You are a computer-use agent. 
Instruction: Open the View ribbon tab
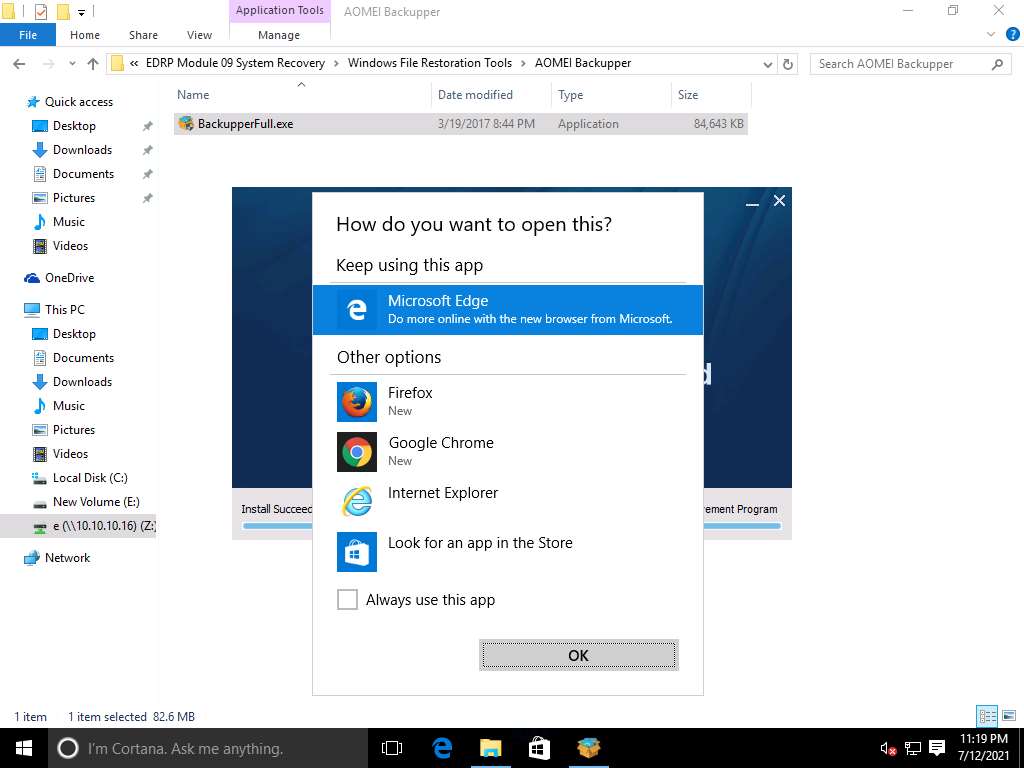199,35
